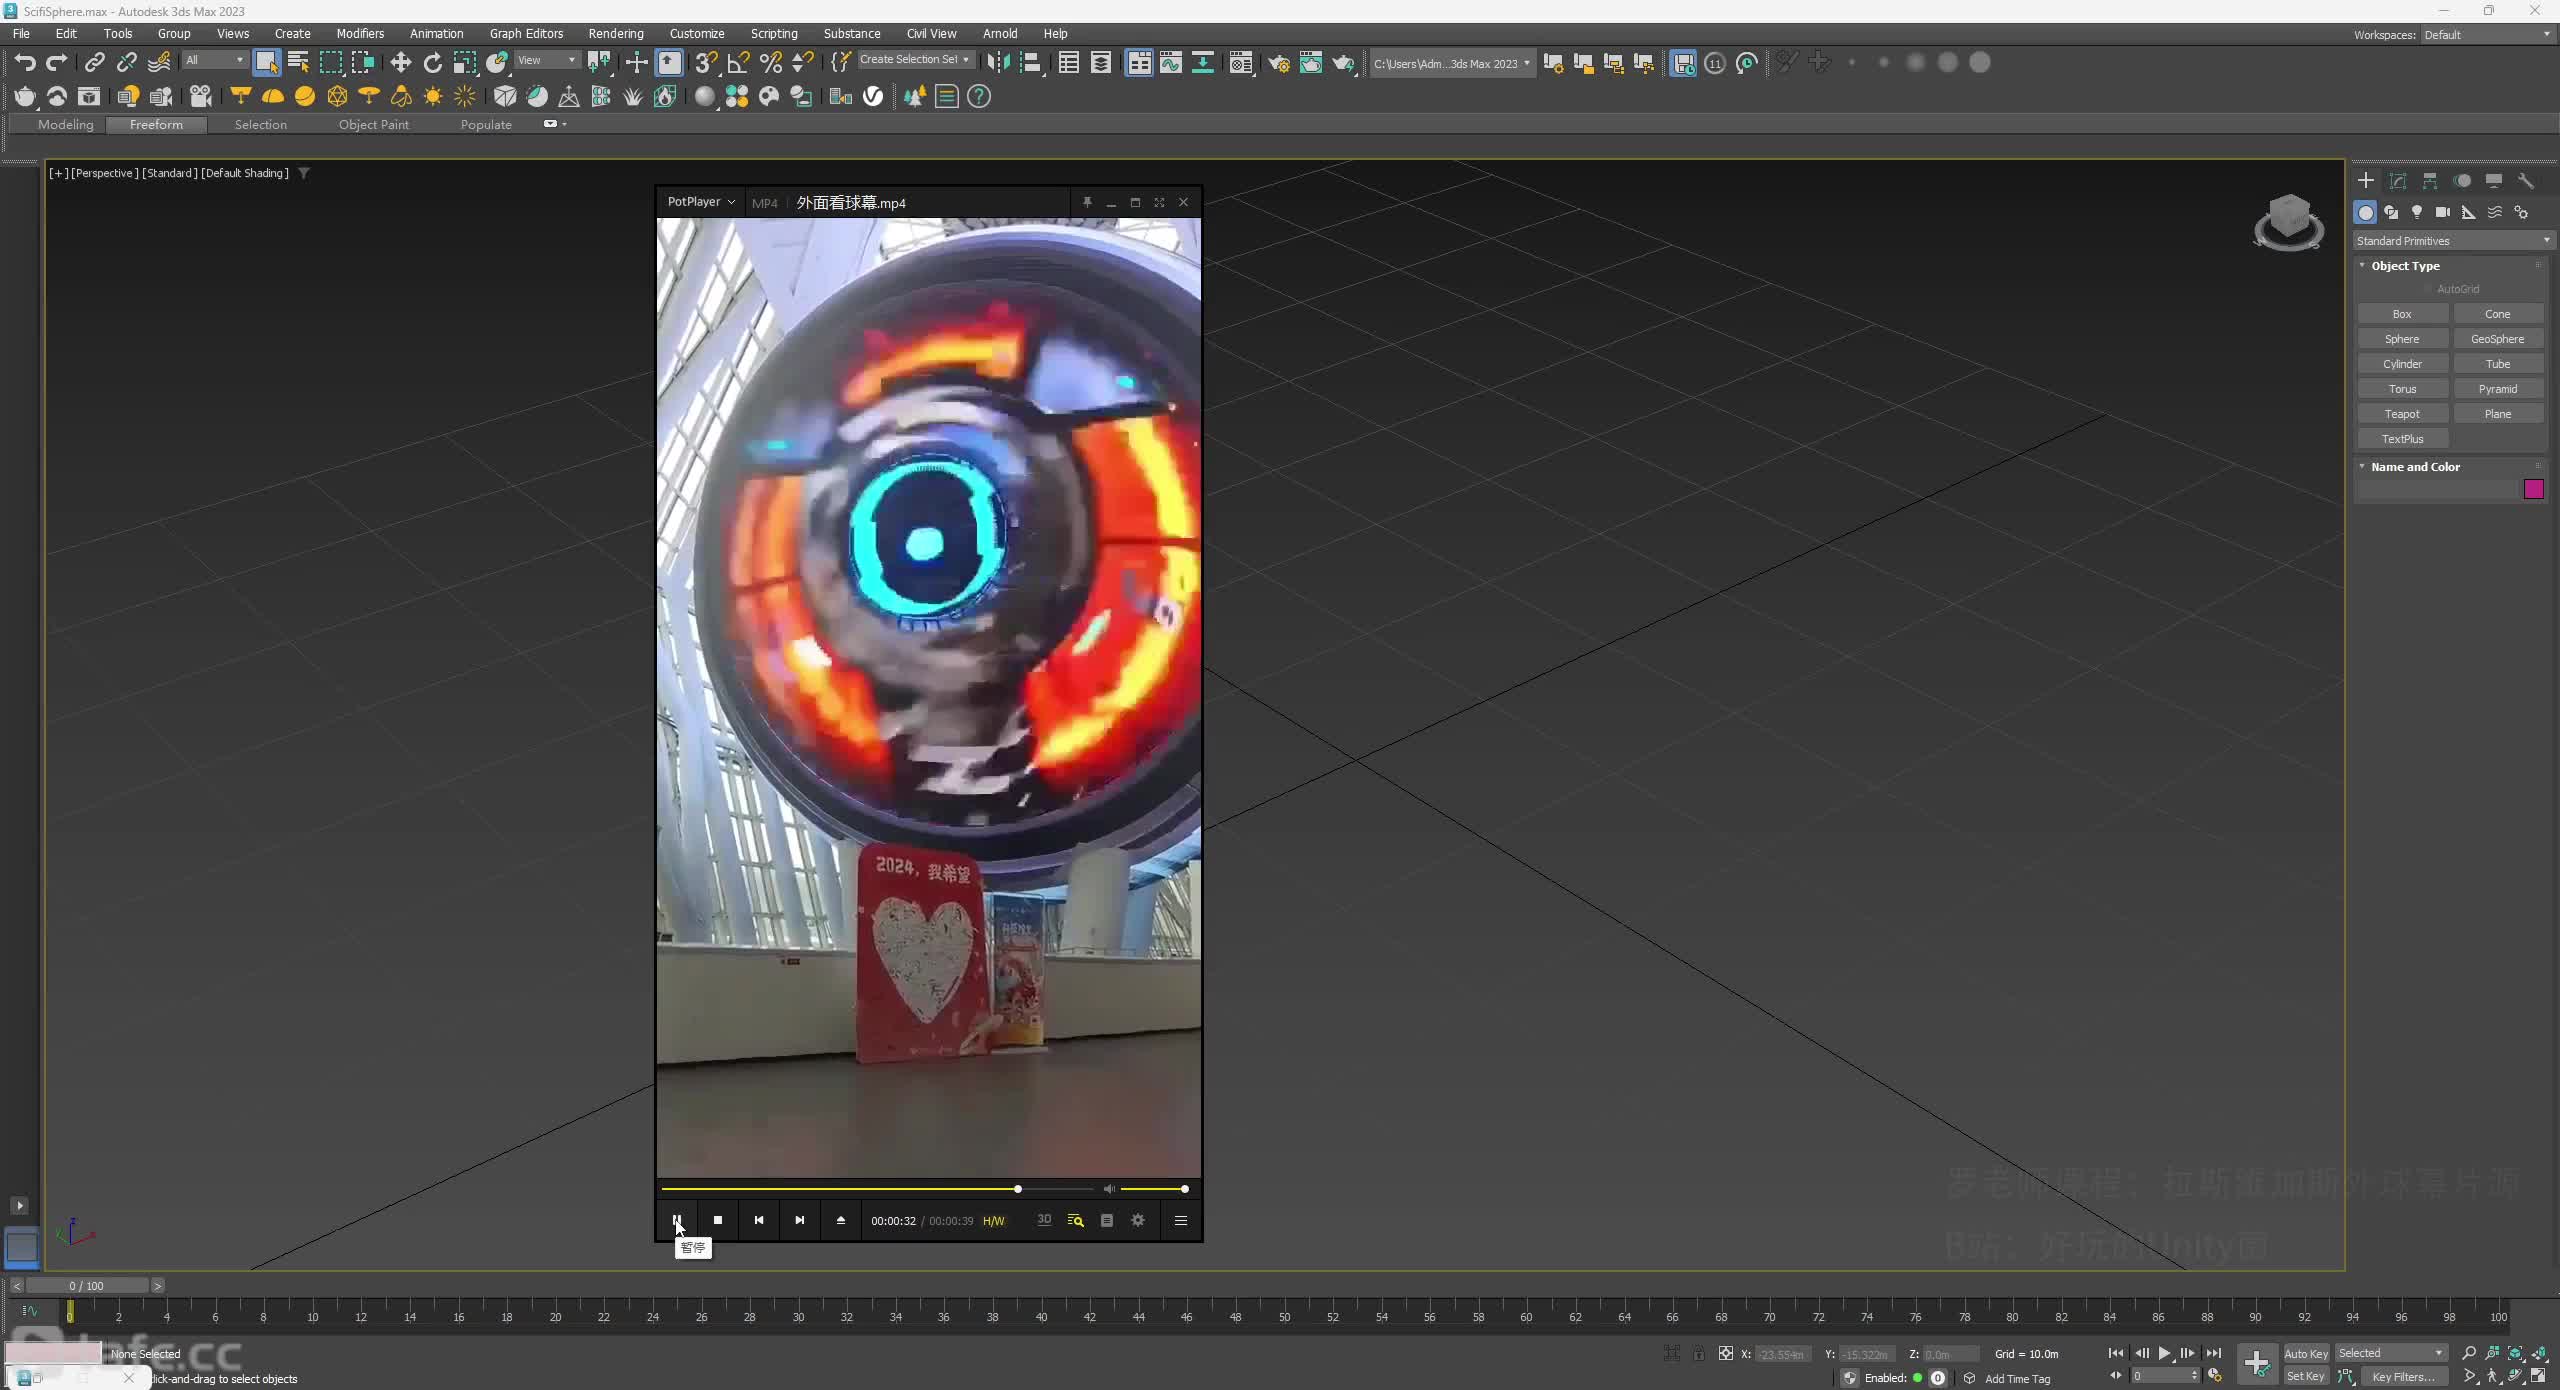Pause the video in PotPlayer
Image resolution: width=2560 pixels, height=1390 pixels.
pos(677,1220)
